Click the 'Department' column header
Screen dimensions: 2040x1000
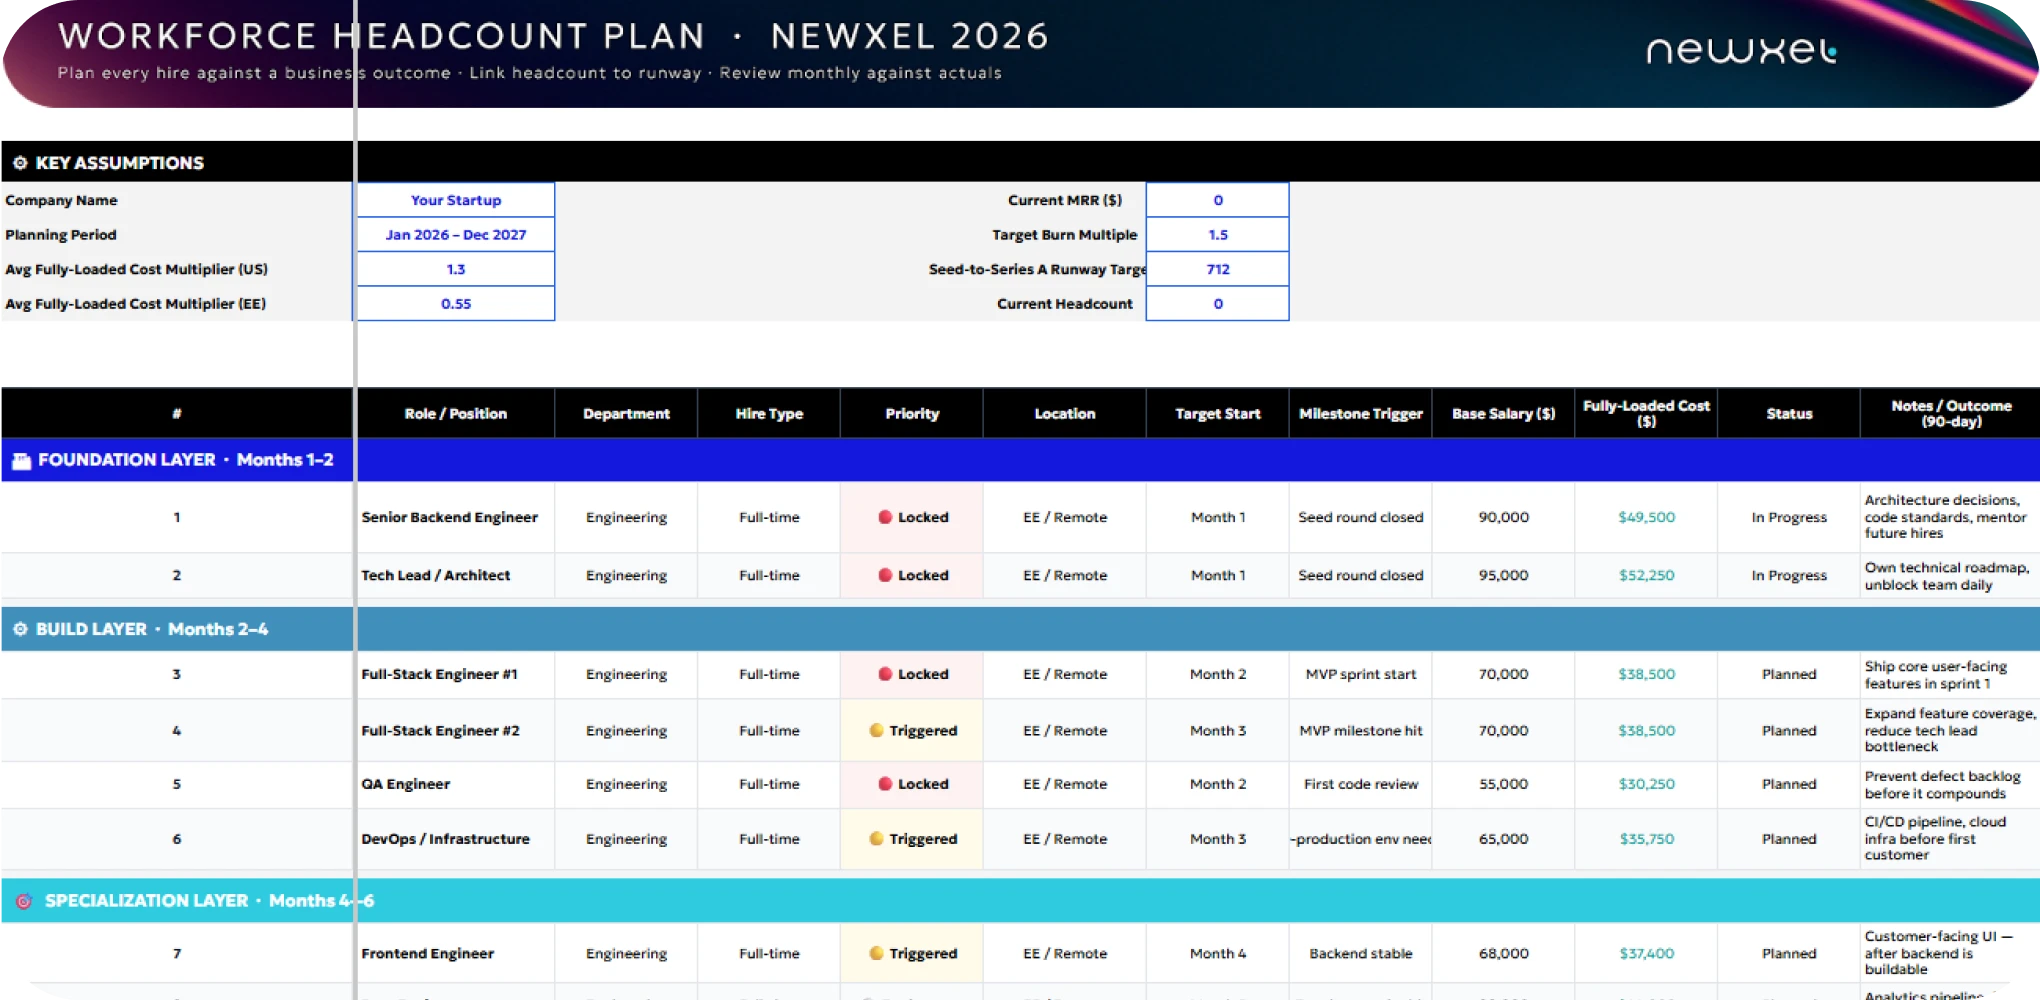click(627, 413)
